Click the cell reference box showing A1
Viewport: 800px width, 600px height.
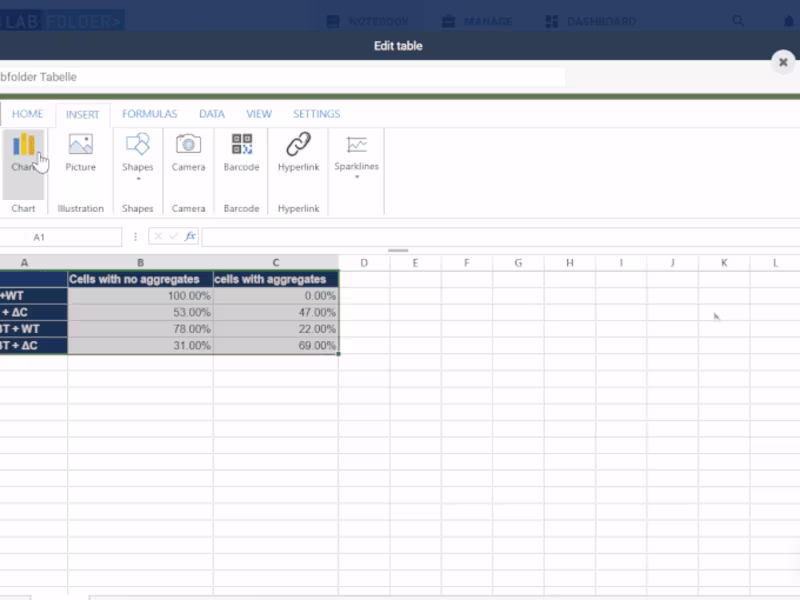tap(61, 237)
